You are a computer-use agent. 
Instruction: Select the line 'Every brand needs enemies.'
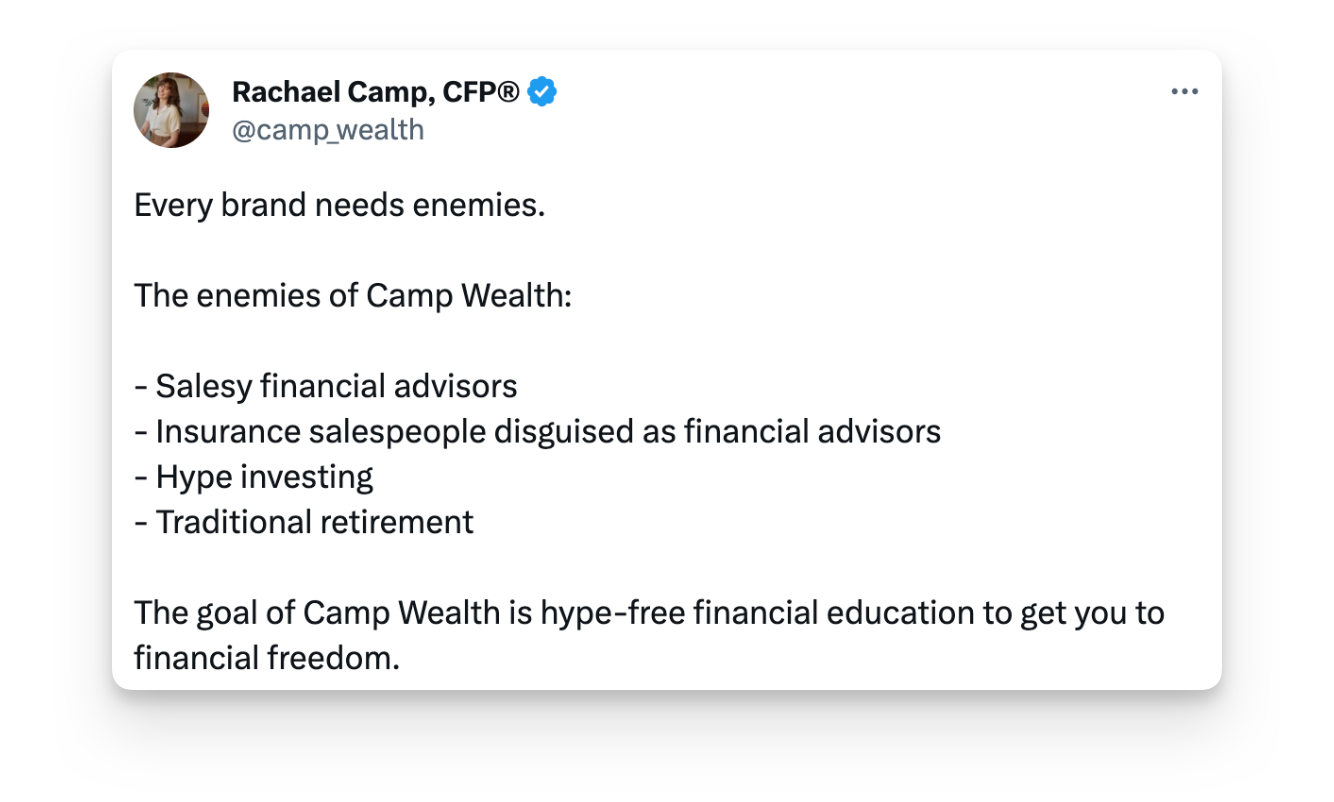(340, 206)
